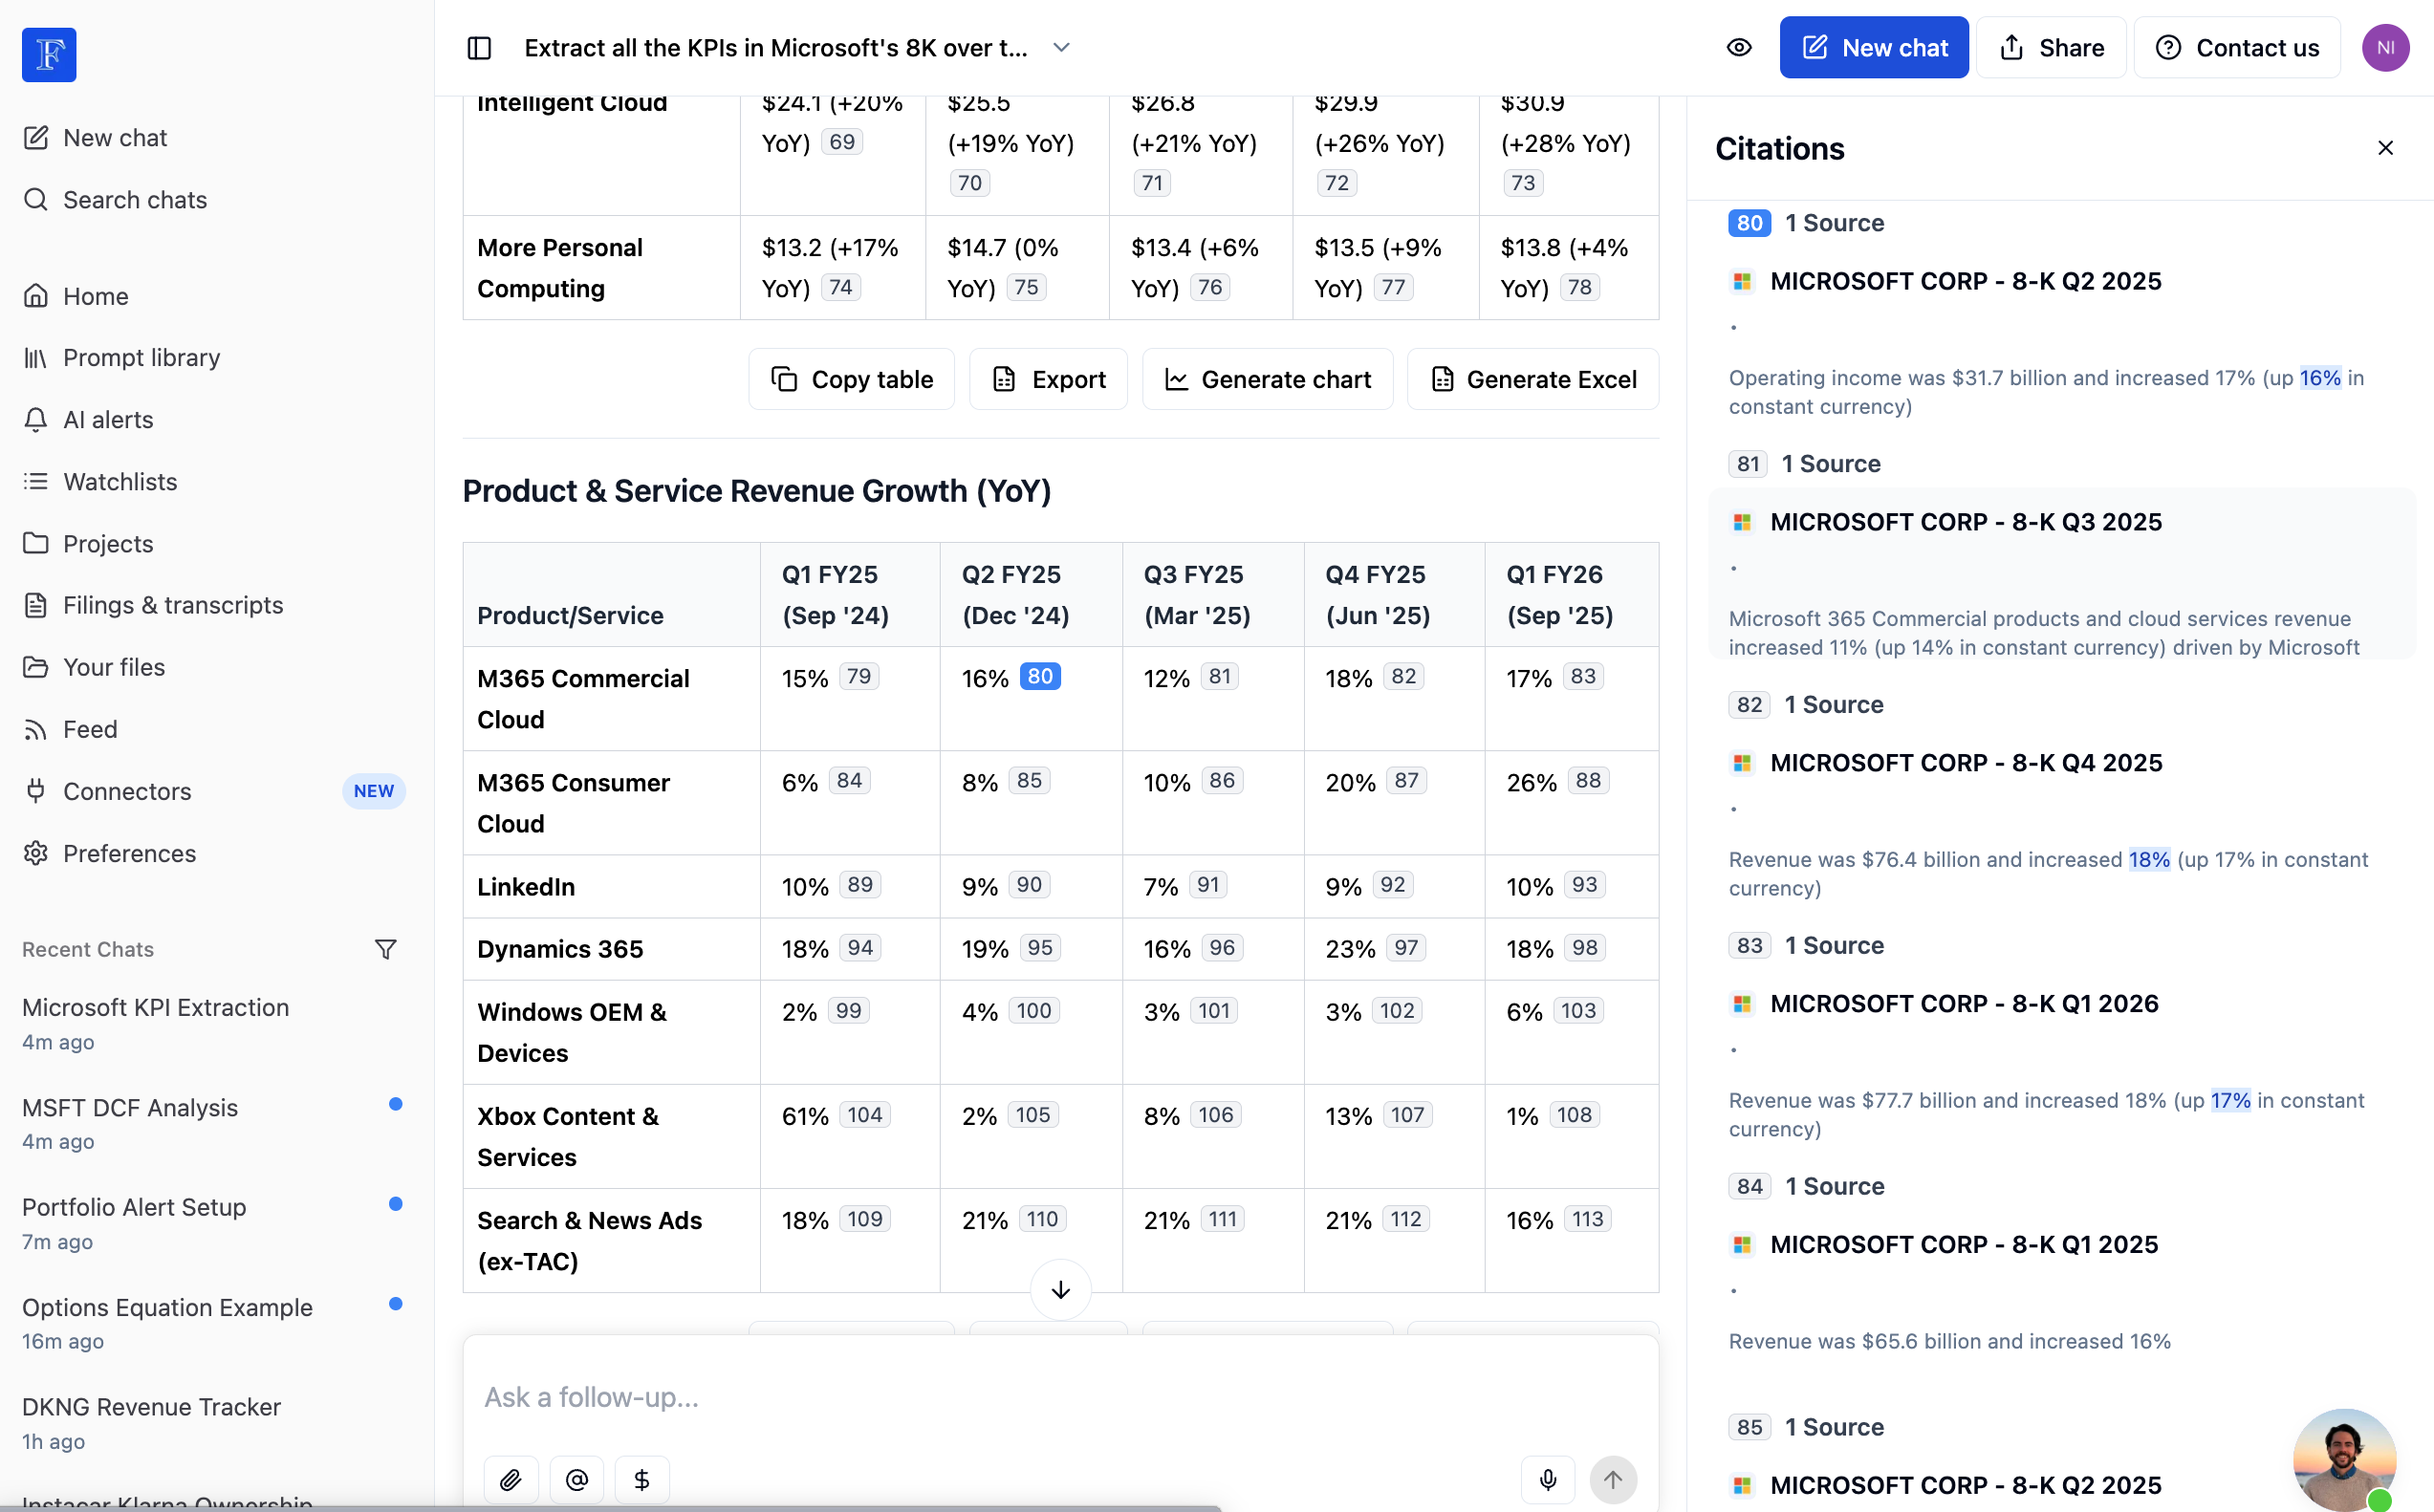Click the scroll-to-bottom arrow button
This screenshot has width=2434, height=1512.
tap(1060, 1289)
